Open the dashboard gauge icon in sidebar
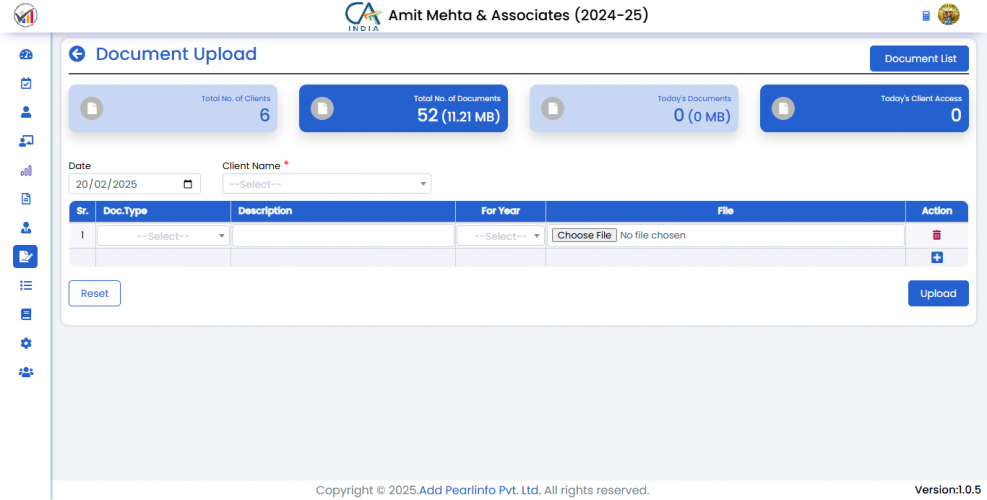 (26, 54)
